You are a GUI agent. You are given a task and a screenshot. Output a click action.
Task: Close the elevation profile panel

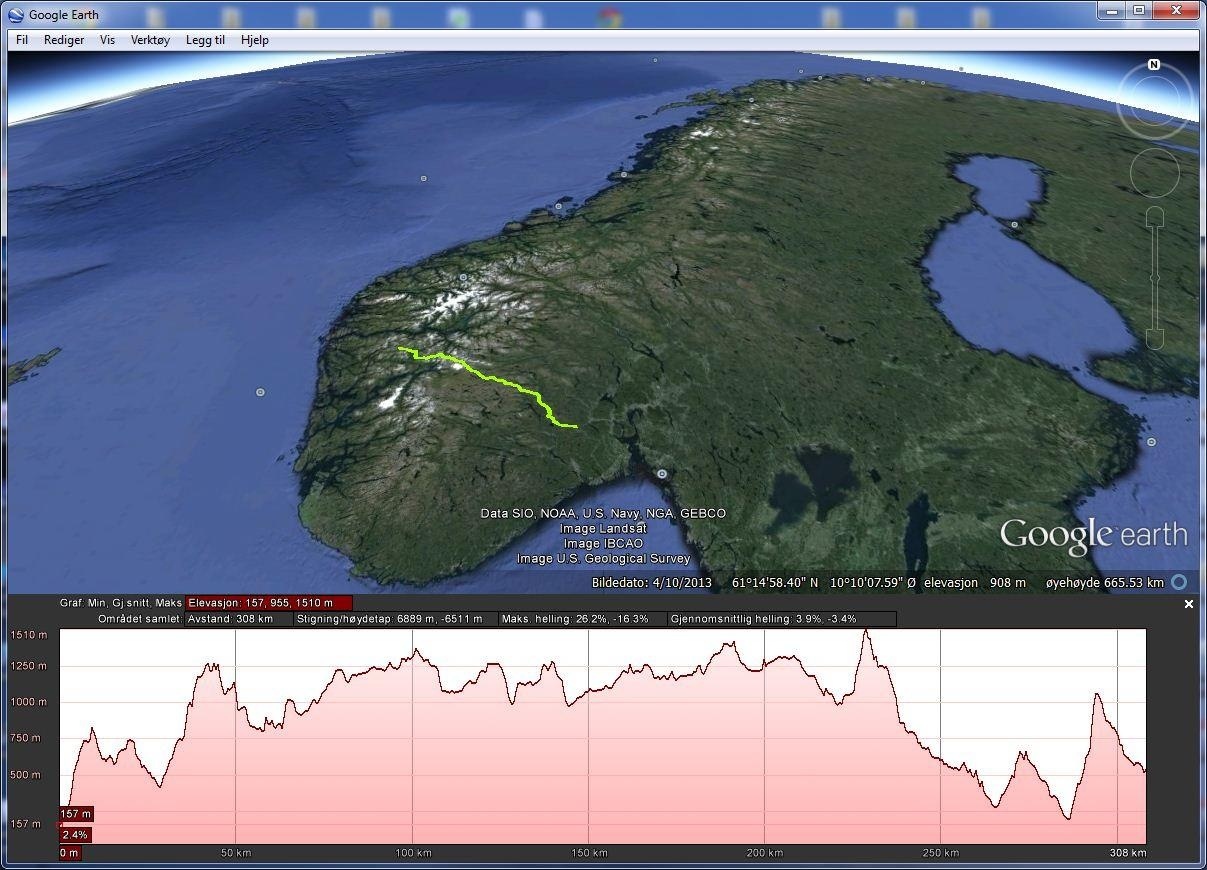click(1189, 604)
